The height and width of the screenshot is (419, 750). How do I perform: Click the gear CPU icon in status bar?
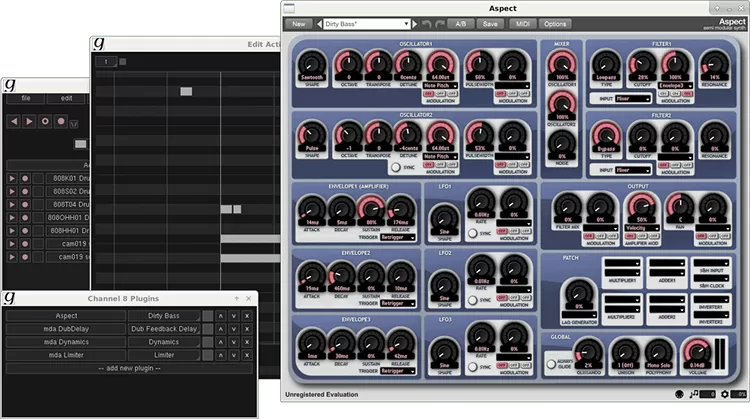coord(725,394)
